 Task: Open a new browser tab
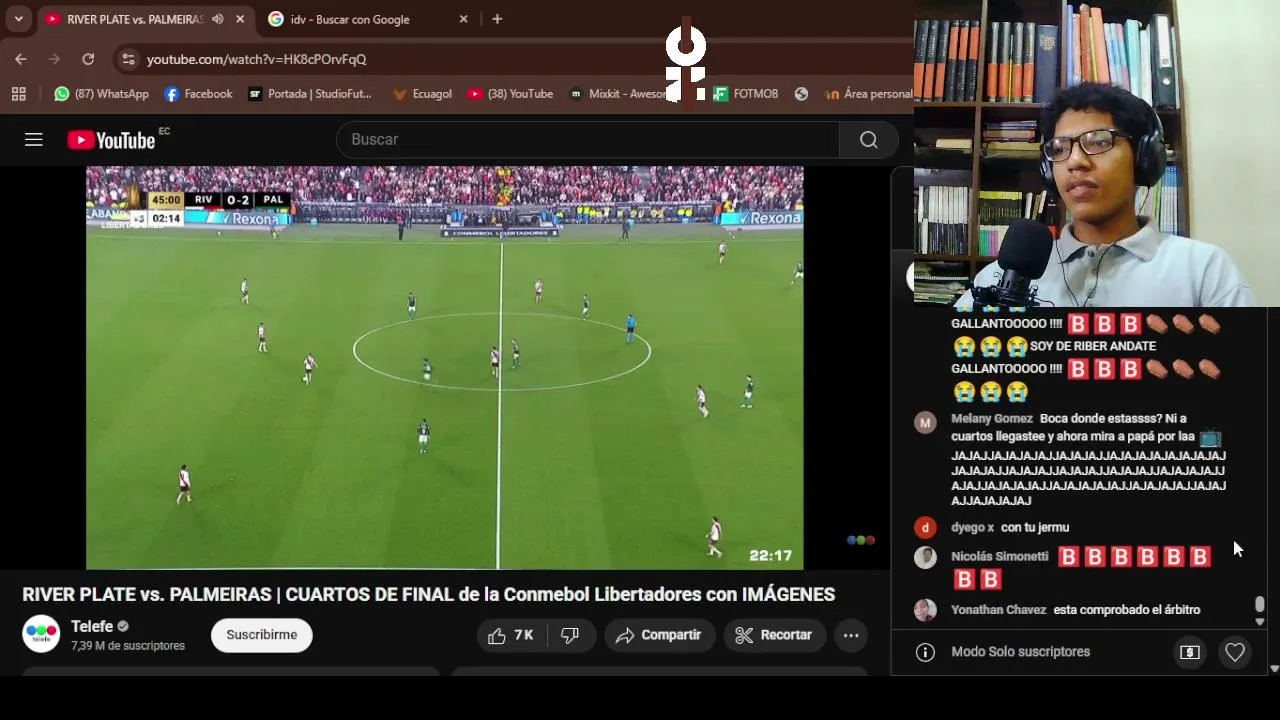[x=497, y=19]
